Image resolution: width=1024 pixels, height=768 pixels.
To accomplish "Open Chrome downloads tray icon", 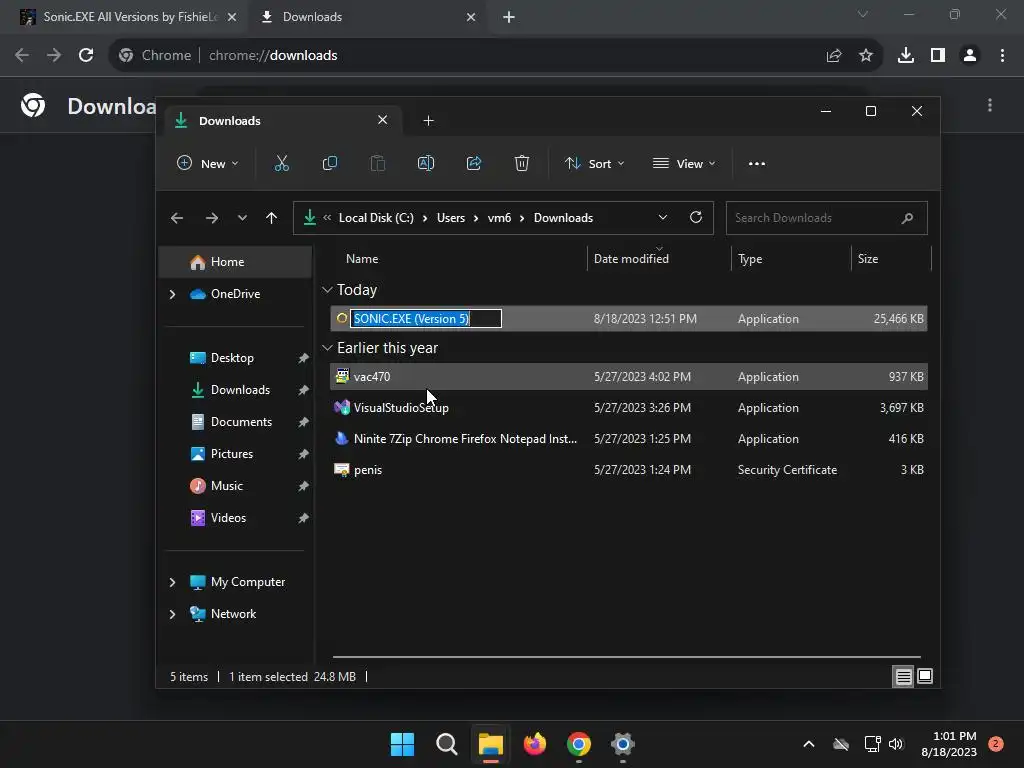I will [x=906, y=56].
